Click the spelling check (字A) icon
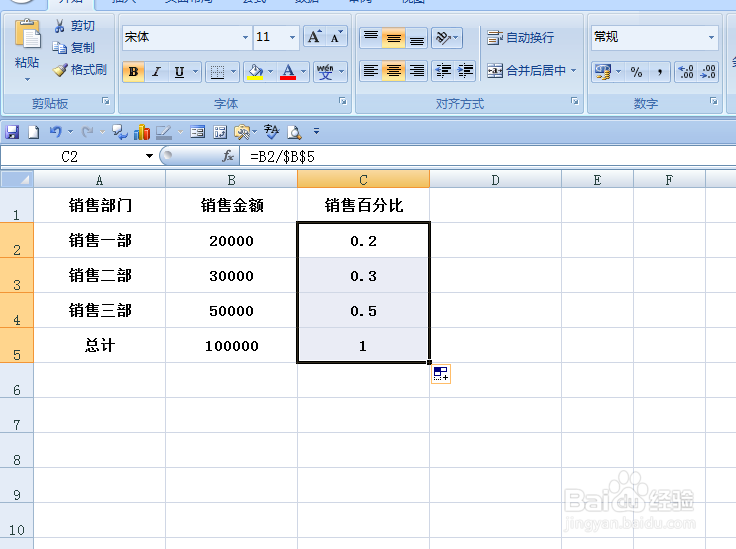This screenshot has height=549, width=736. tap(271, 132)
